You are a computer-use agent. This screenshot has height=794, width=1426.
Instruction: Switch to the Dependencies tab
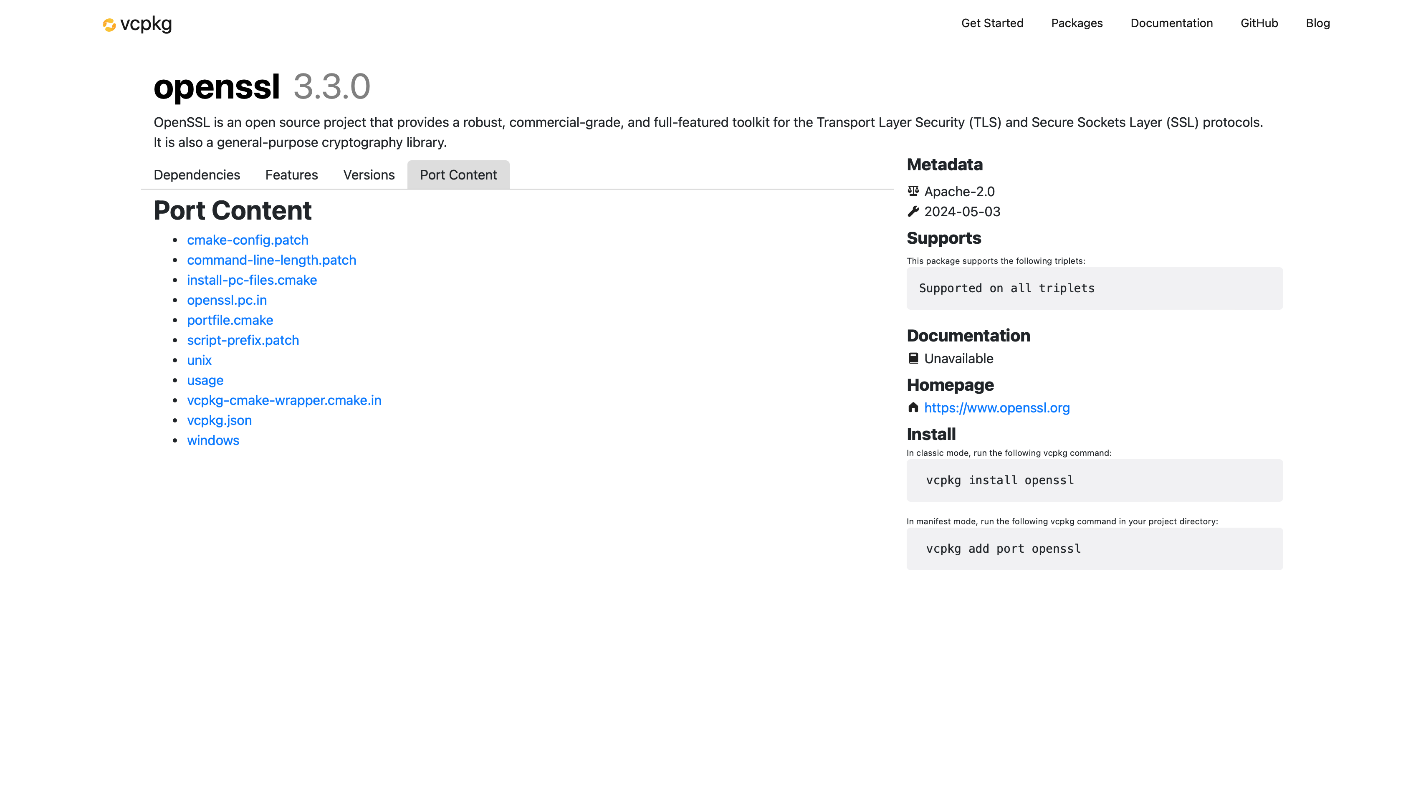tap(196, 174)
